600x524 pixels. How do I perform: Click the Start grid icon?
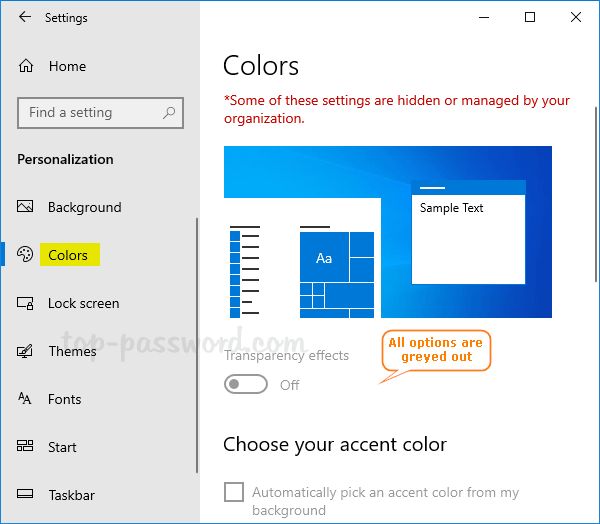[26, 447]
